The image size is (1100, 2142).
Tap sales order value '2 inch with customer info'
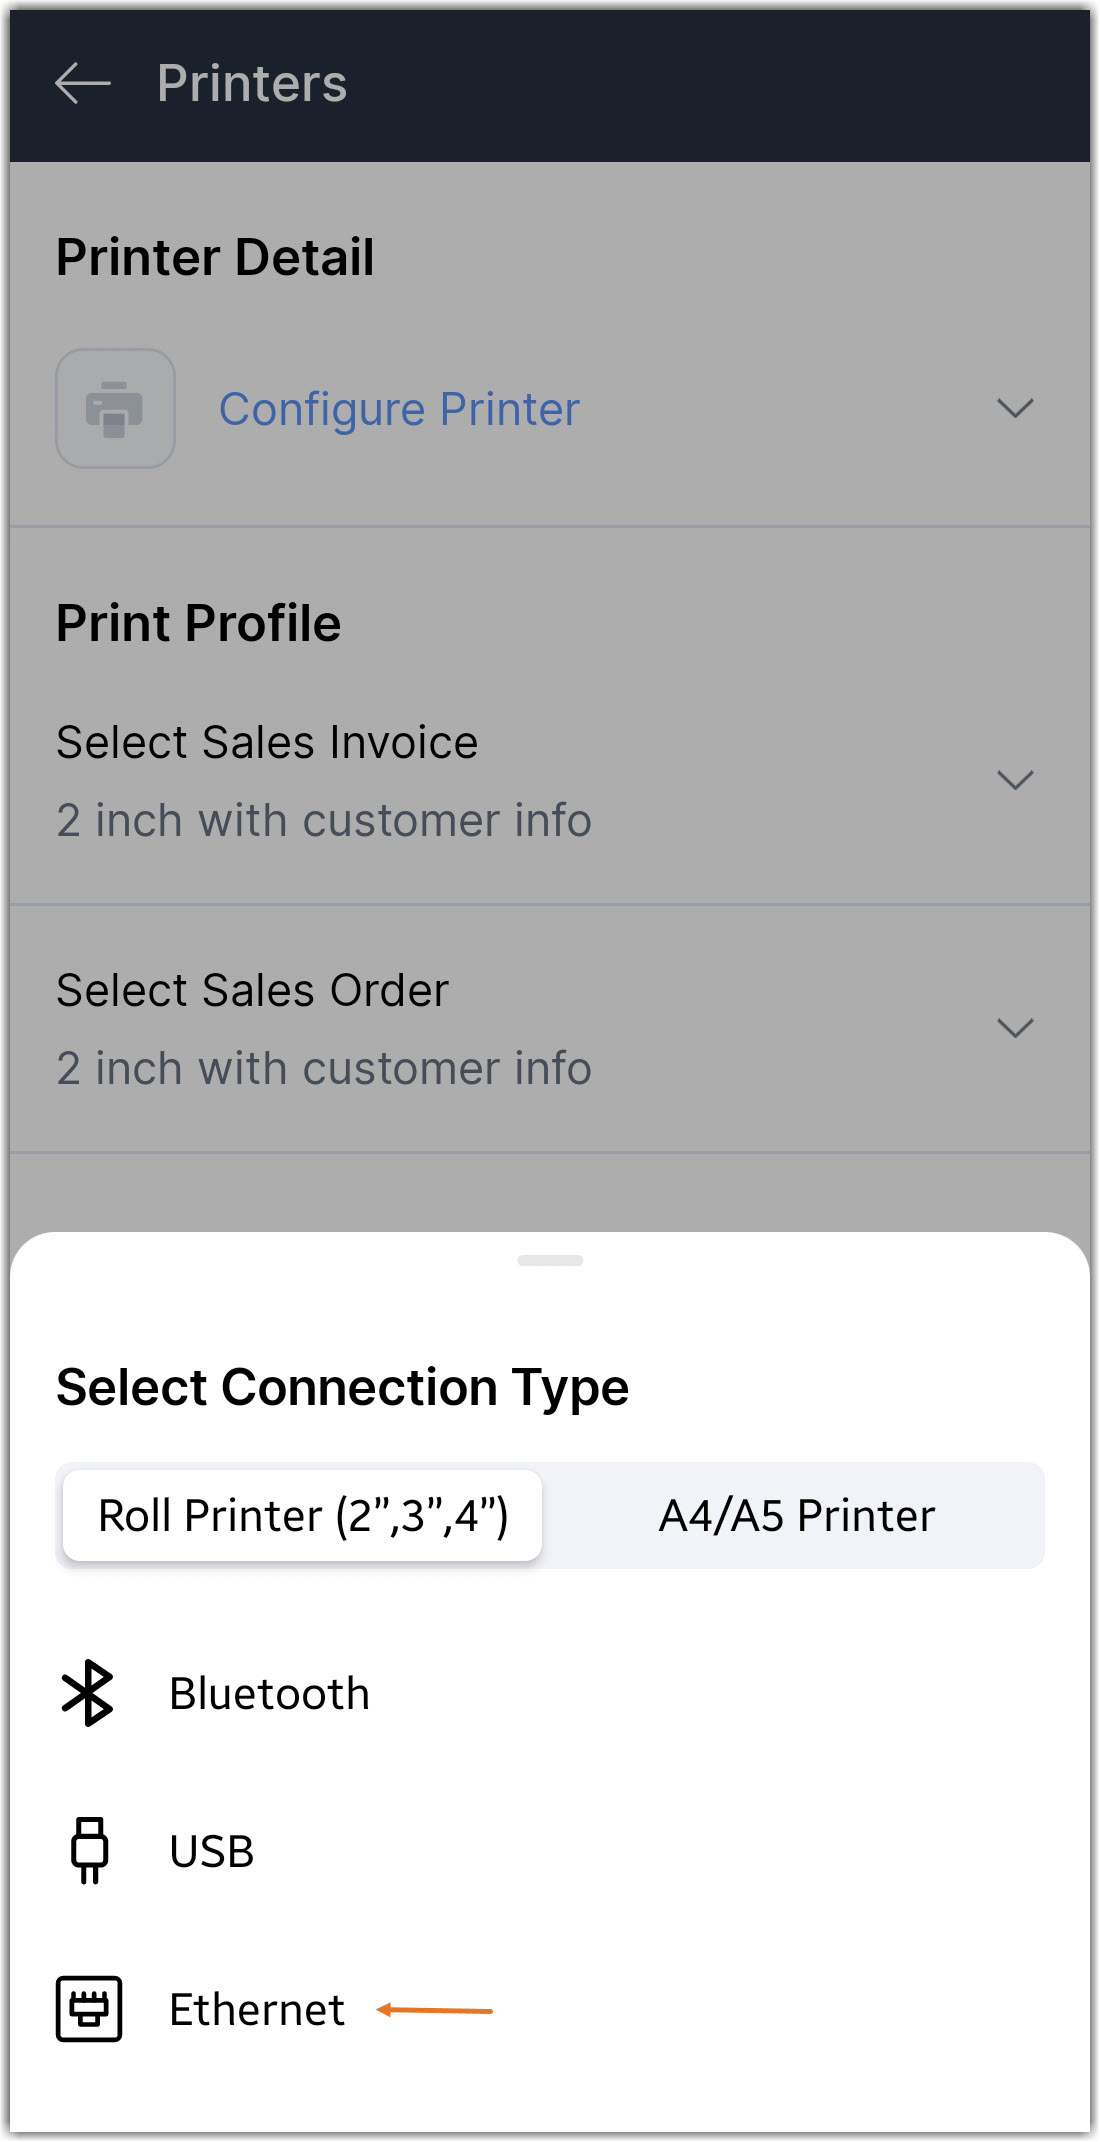point(323,1068)
